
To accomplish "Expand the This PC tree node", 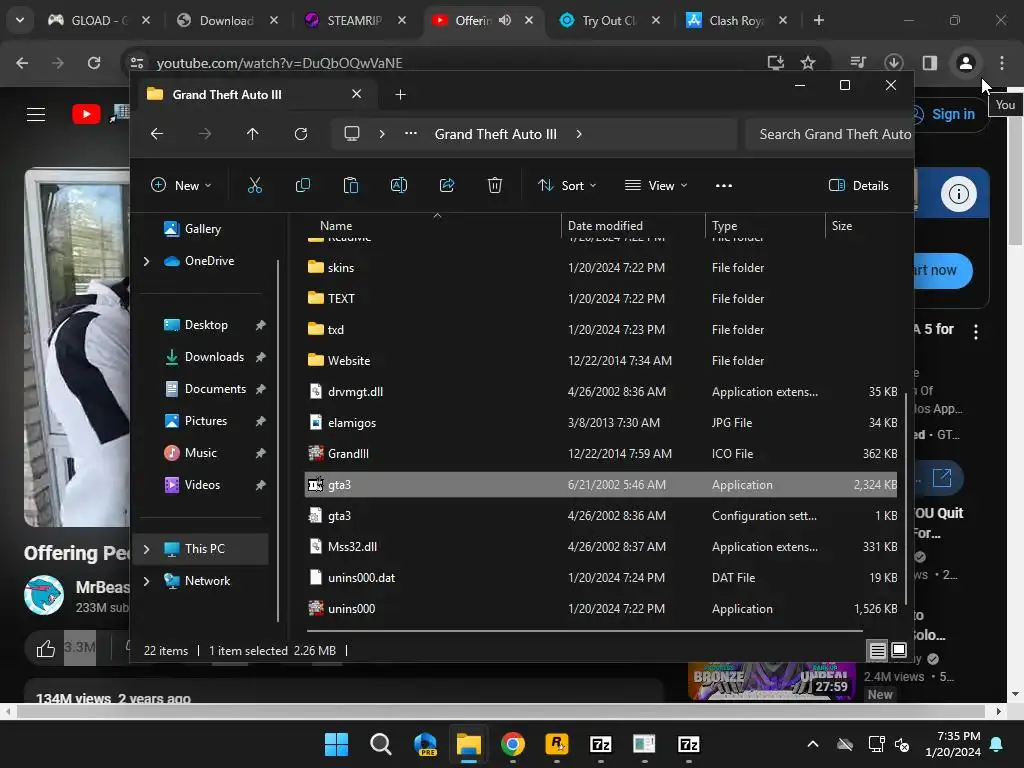I will tap(146, 549).
